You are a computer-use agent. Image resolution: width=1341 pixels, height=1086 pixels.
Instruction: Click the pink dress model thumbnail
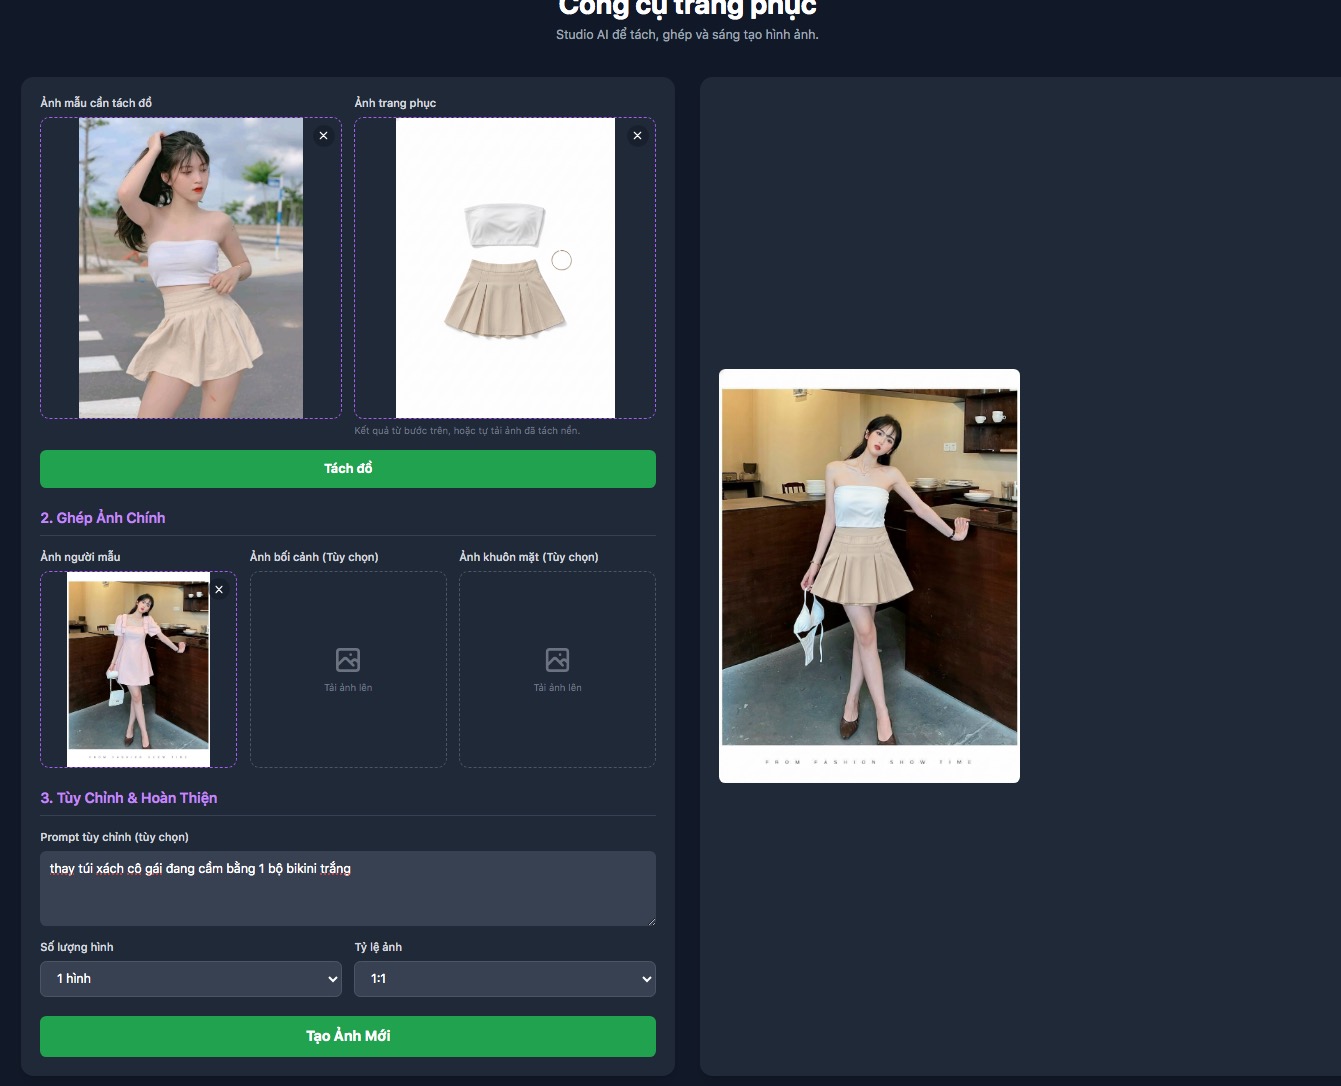click(x=138, y=668)
